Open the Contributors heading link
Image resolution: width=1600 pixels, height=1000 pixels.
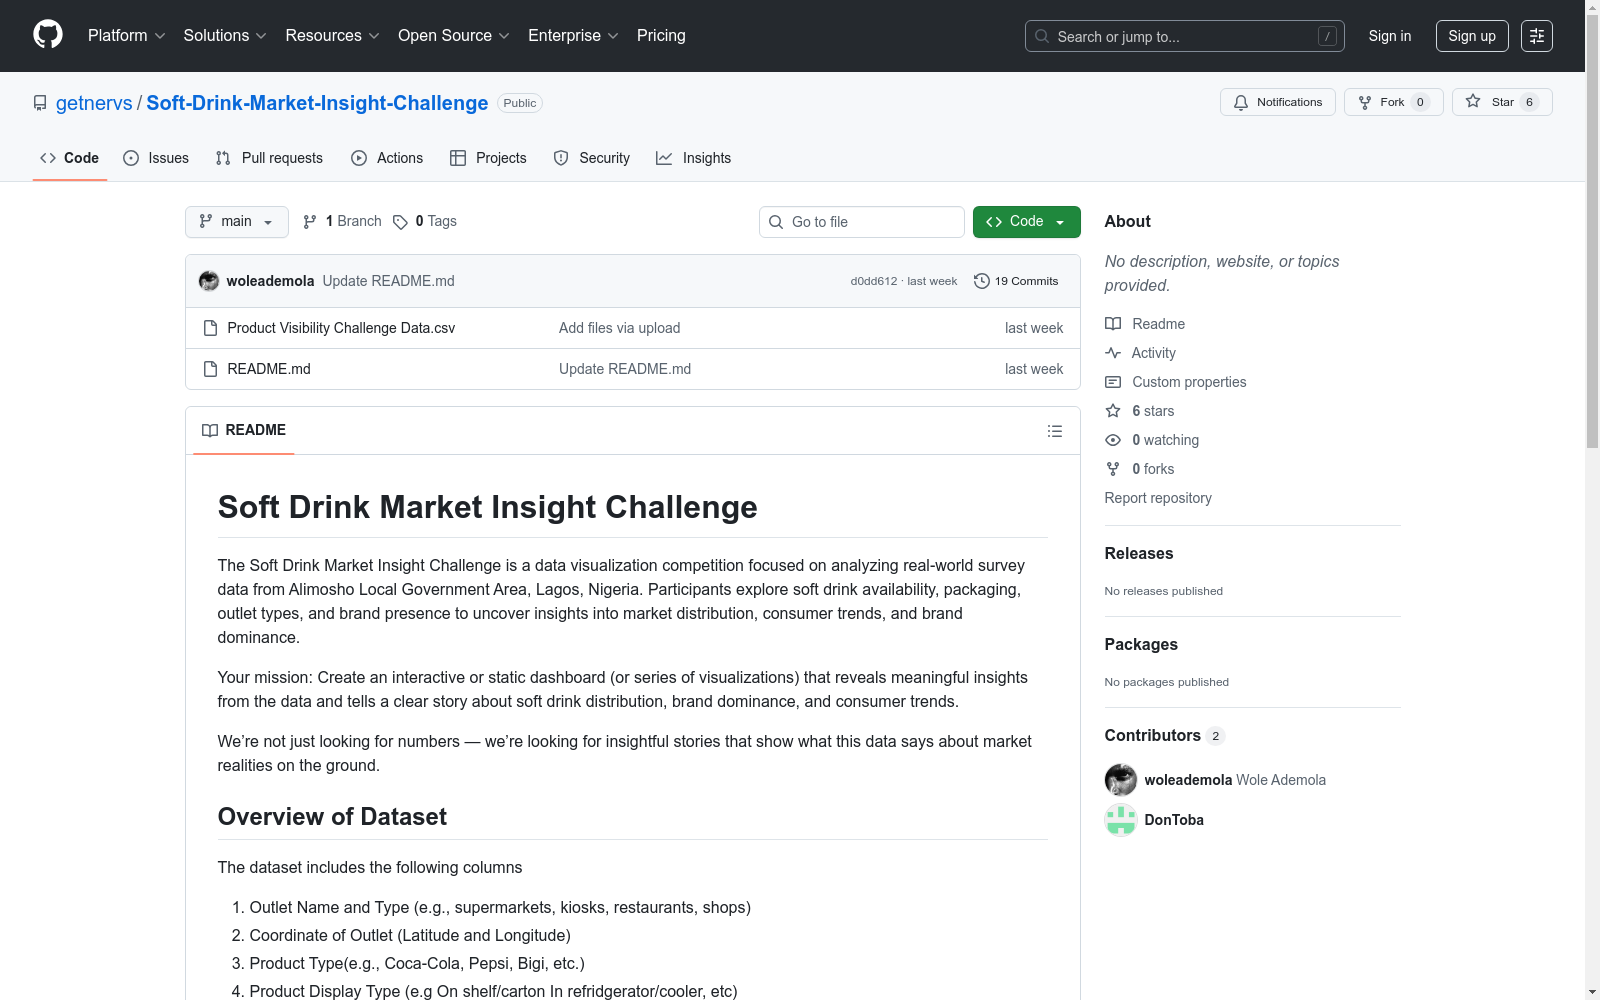click(x=1165, y=735)
